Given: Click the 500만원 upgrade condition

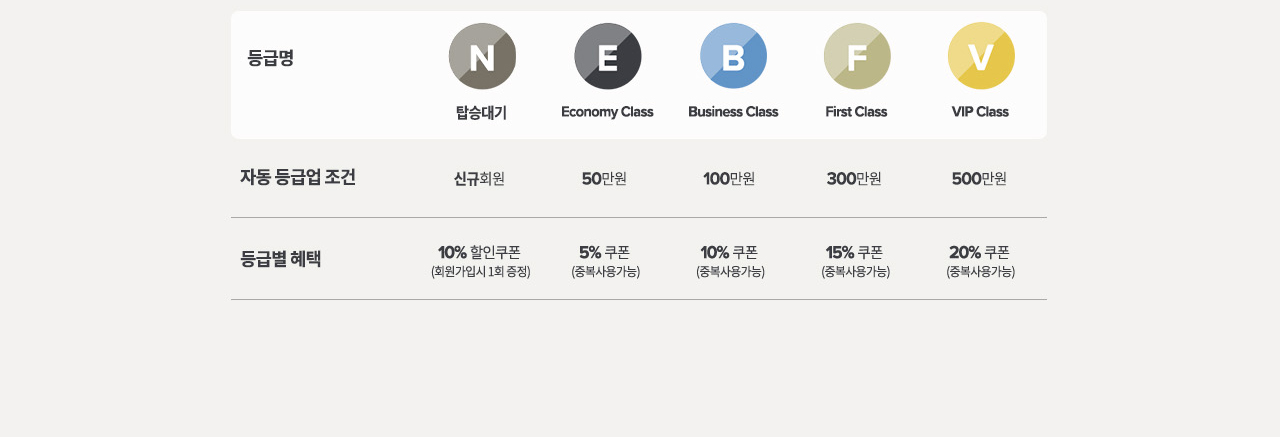Looking at the screenshot, I should point(979,179).
